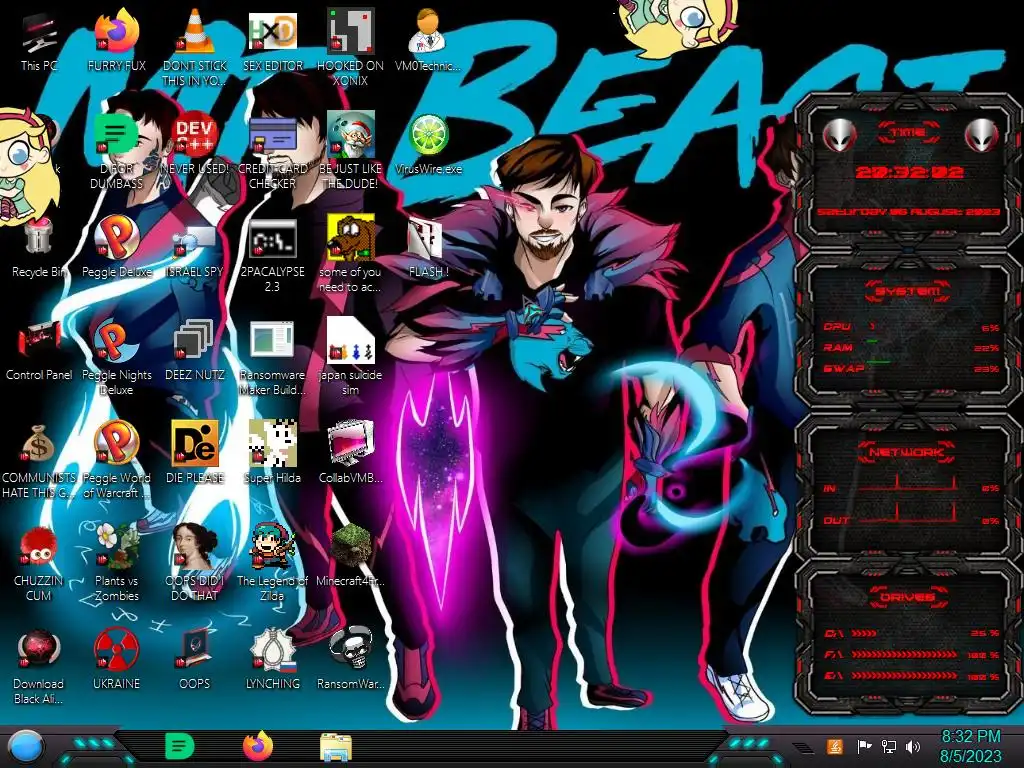Viewport: 1024px width, 768px height.
Task: Click the volume speaker tray icon
Action: coord(913,746)
